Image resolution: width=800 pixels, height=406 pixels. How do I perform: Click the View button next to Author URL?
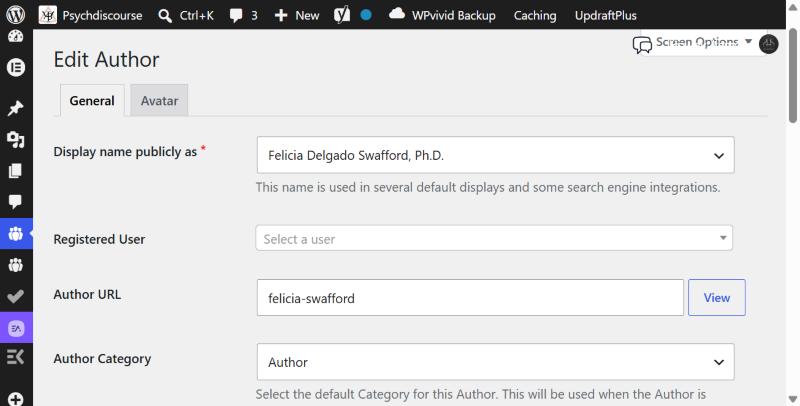coord(717,297)
